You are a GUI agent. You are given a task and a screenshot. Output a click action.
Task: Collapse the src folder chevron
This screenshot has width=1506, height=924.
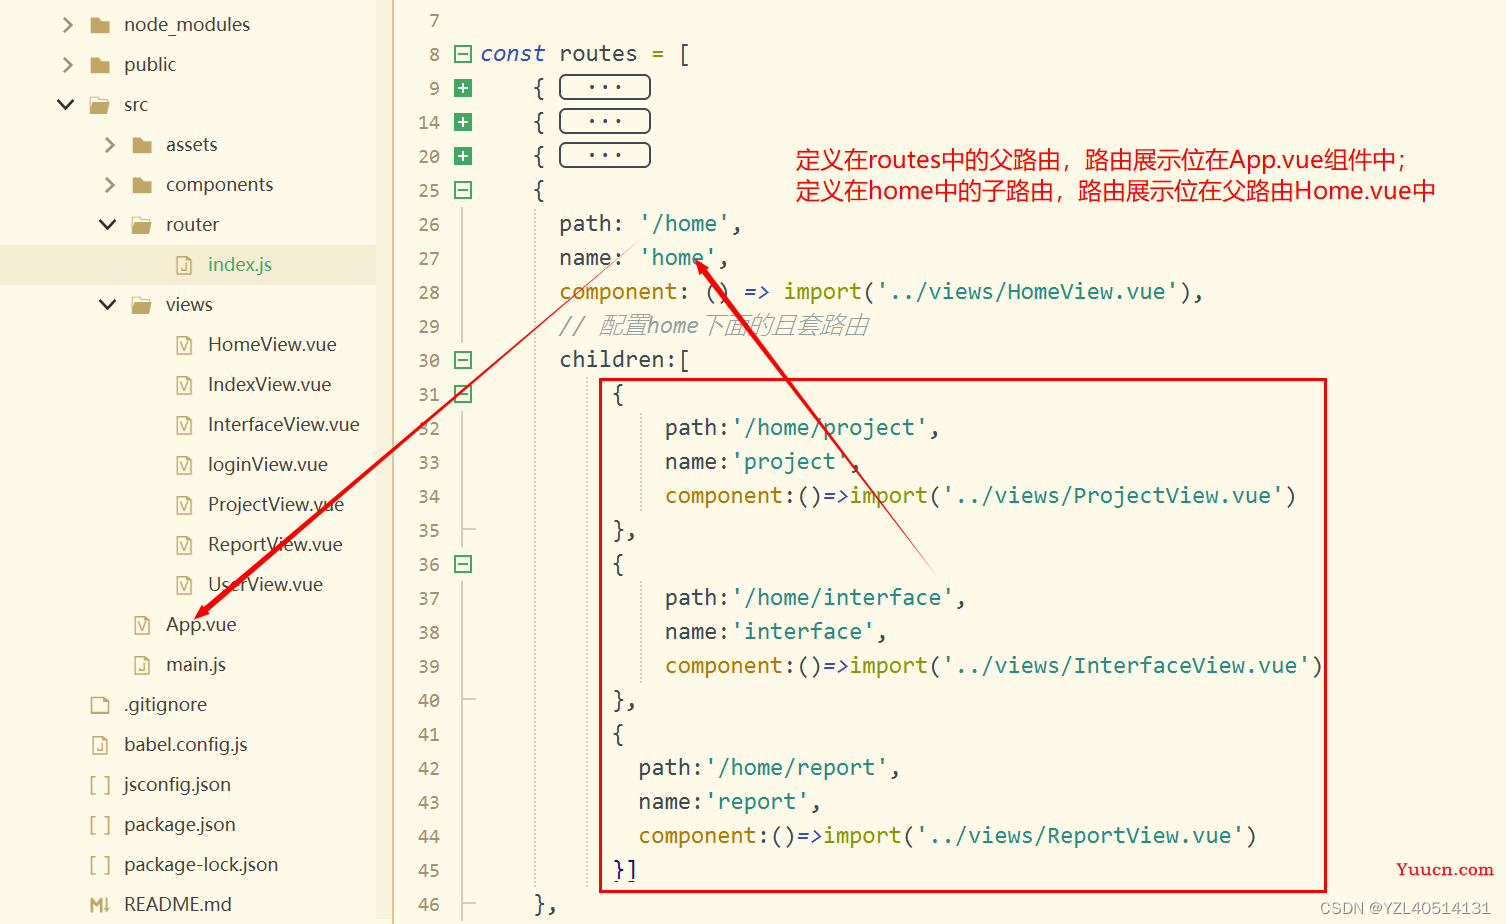point(66,104)
